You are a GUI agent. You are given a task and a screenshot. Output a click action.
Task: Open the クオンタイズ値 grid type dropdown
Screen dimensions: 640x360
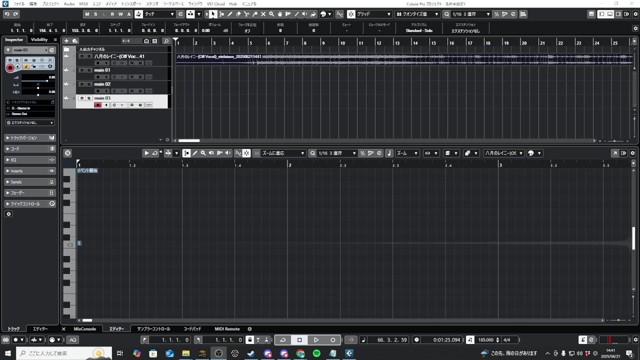(417, 14)
